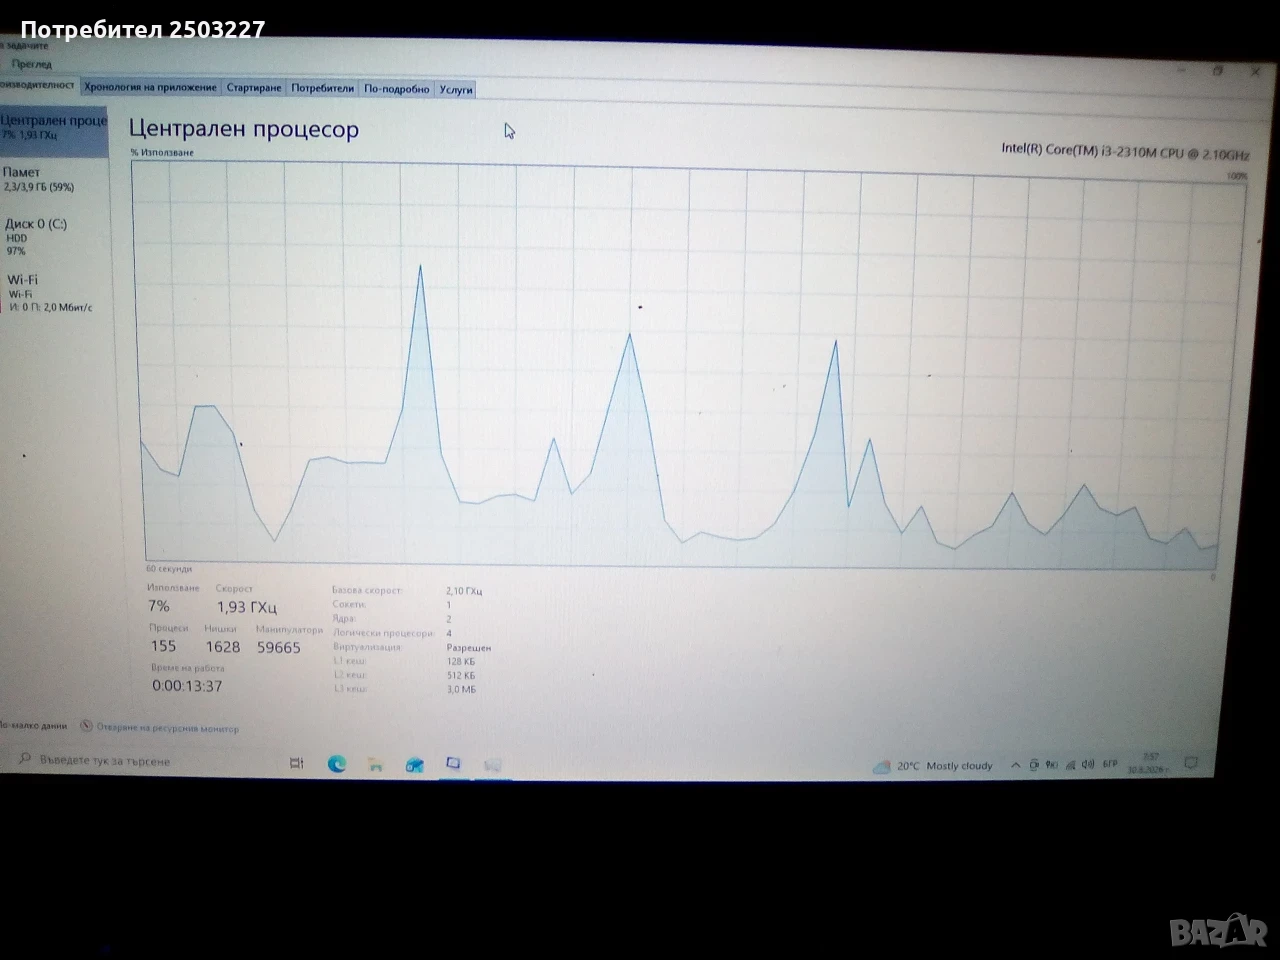Open File Explorer from the taskbar
This screenshot has width=1280, height=960.
tap(375, 765)
